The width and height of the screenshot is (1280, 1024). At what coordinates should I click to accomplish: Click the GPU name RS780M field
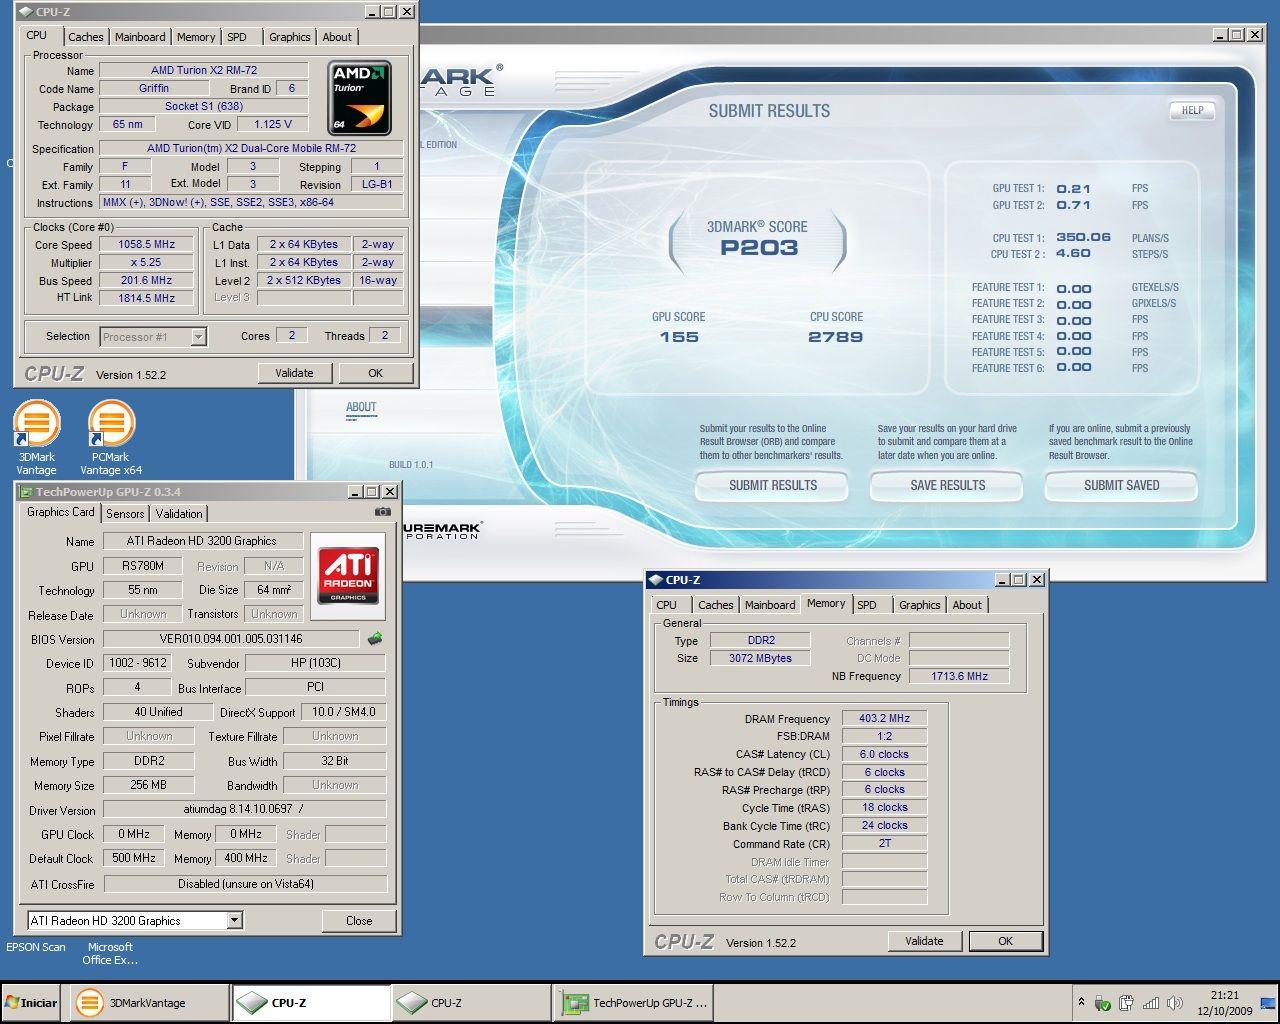(143, 566)
